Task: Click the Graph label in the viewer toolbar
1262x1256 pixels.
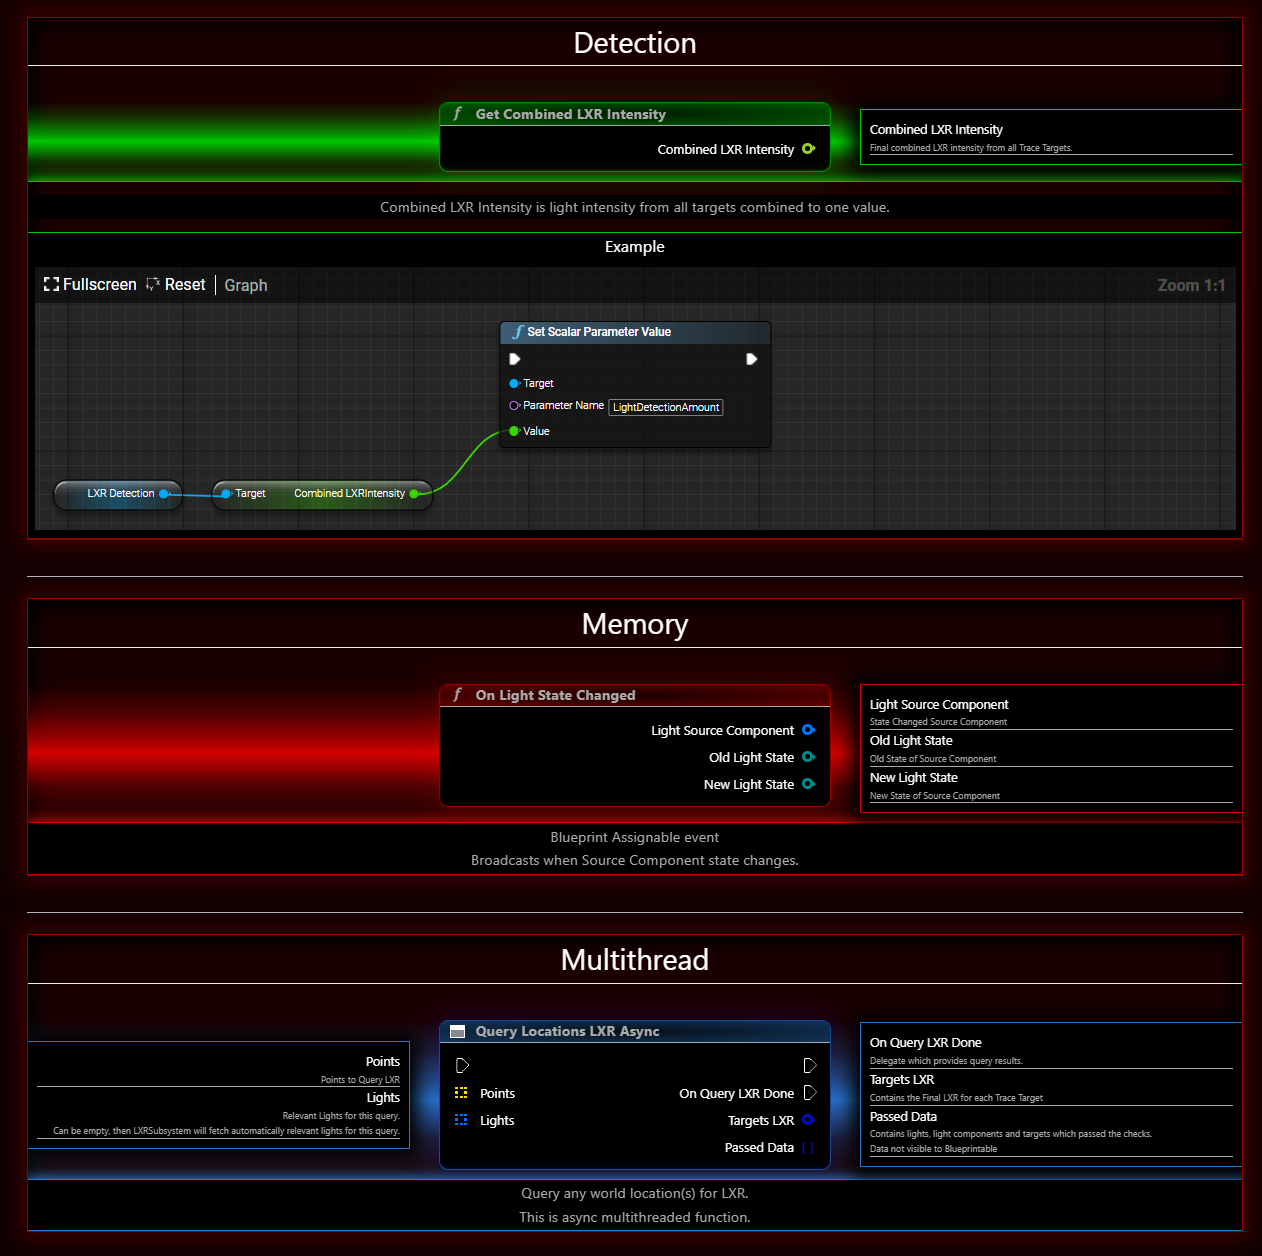Action: [246, 285]
